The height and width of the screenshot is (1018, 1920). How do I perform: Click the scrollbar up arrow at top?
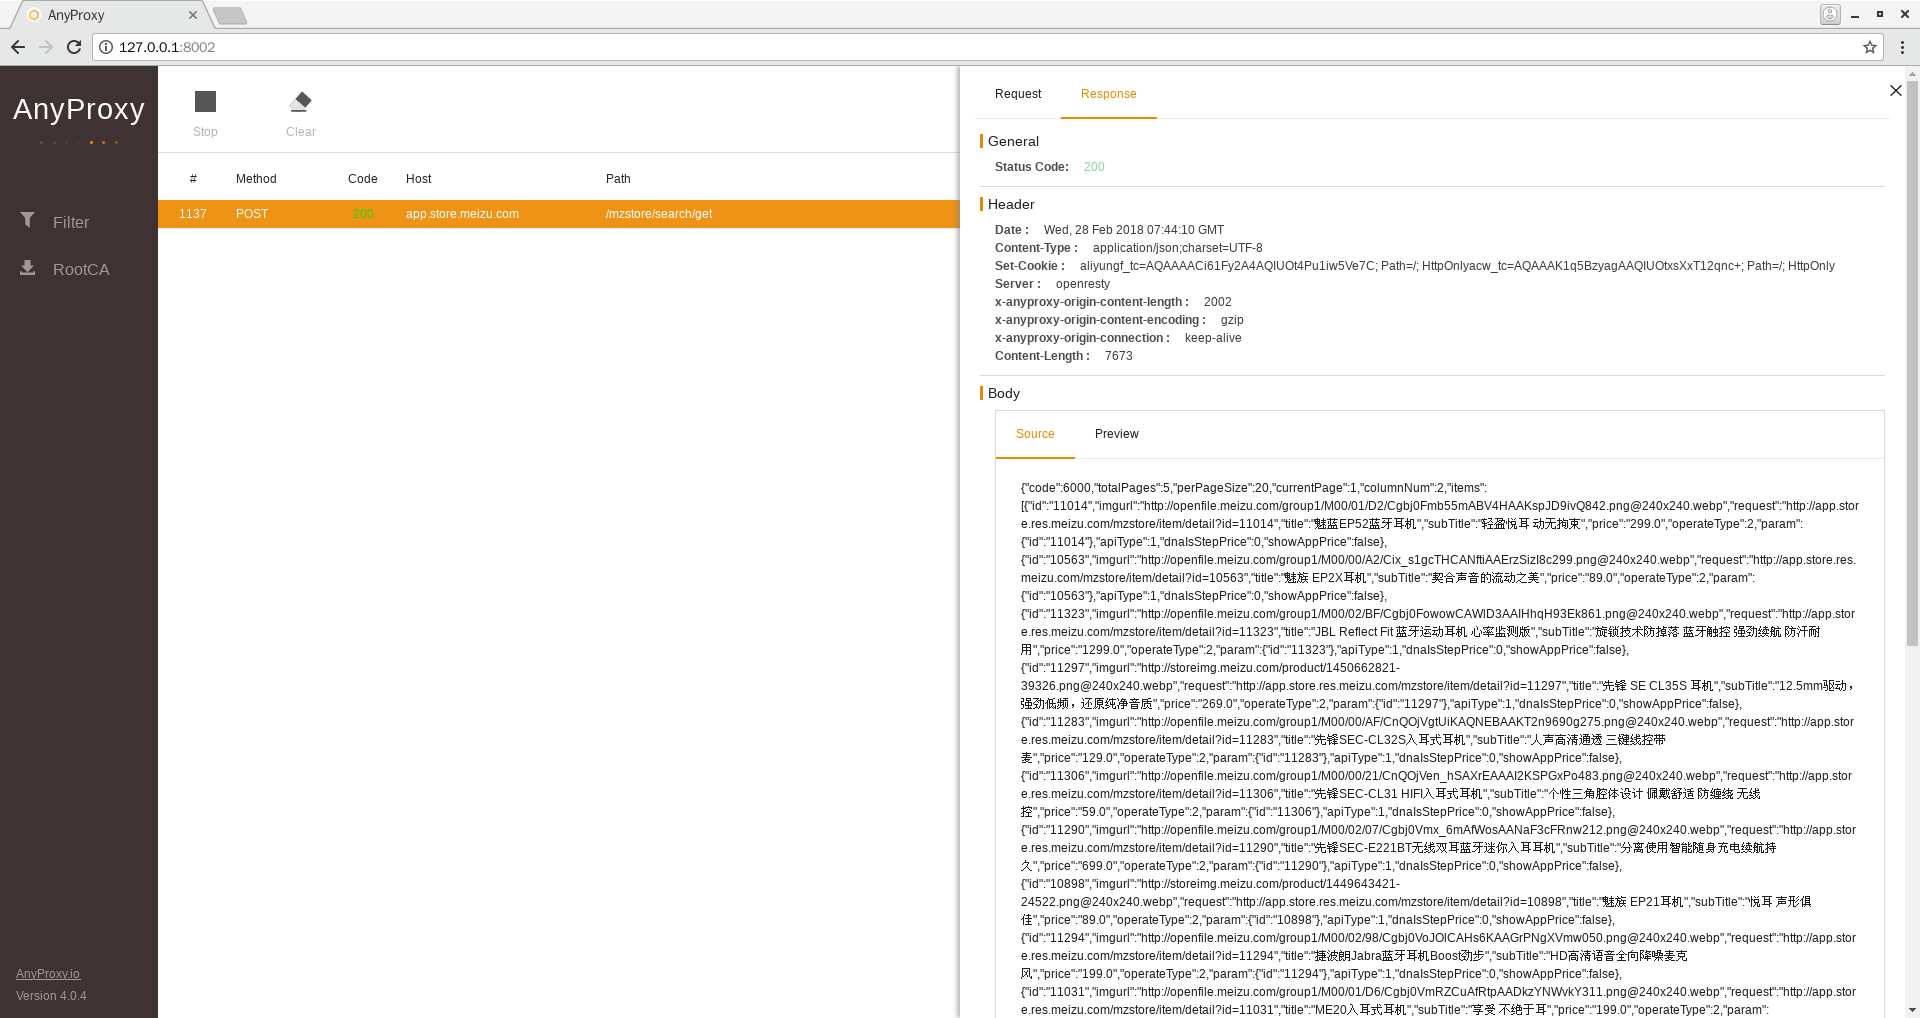[1912, 73]
